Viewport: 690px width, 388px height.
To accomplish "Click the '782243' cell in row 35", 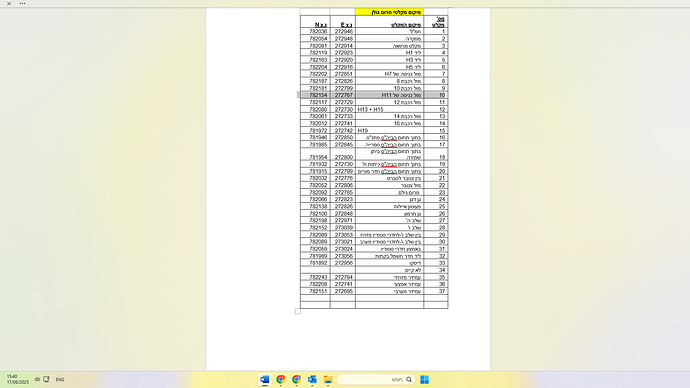I will [315, 277].
